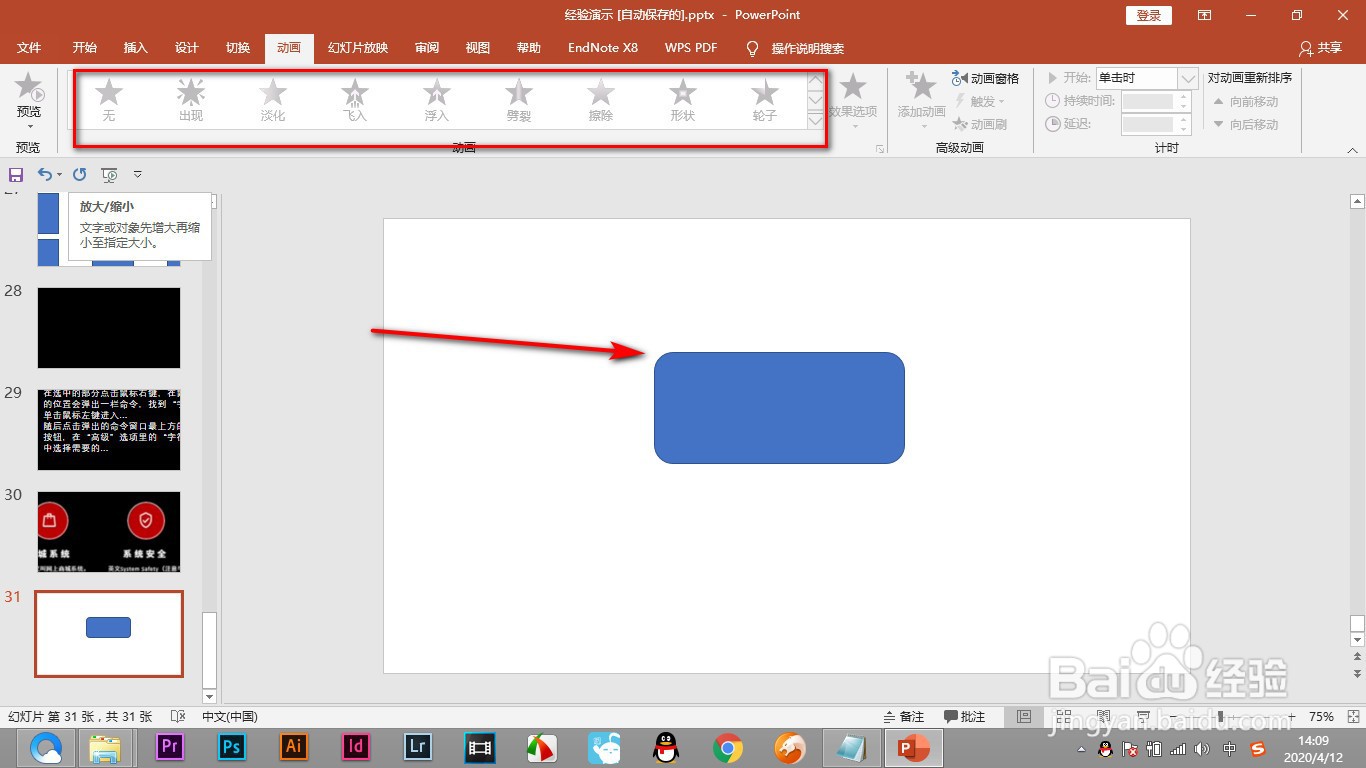
Task: Click 向后移动 reorder button
Action: [1246, 124]
